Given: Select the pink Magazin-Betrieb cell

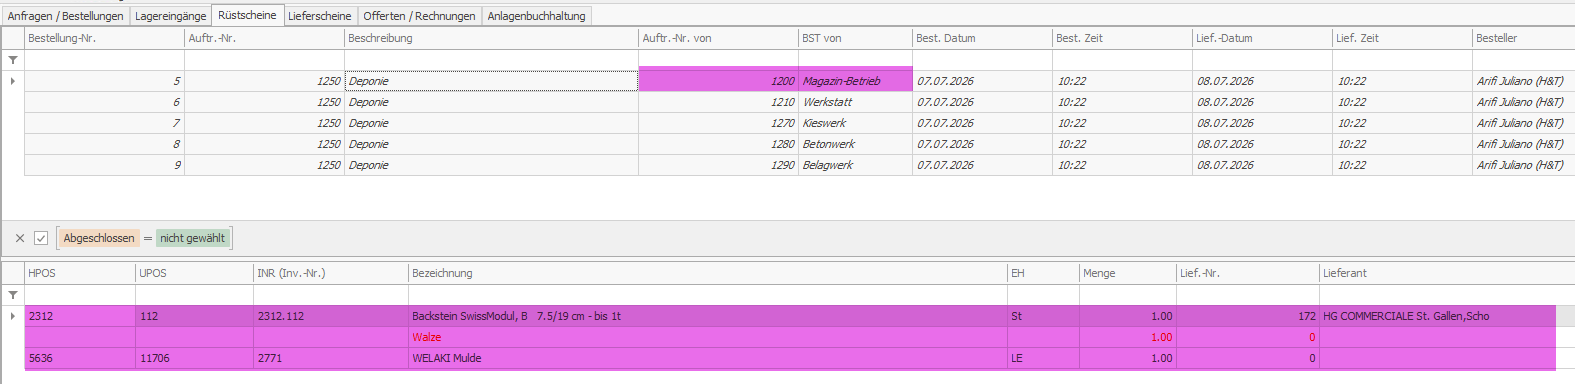Looking at the screenshot, I should 855,81.
